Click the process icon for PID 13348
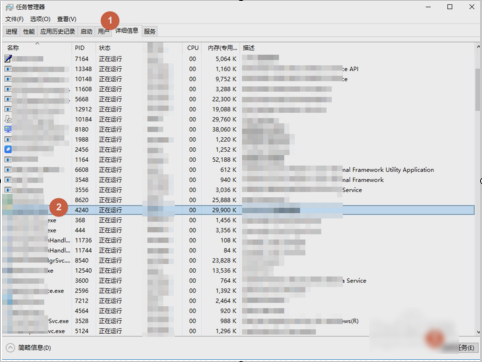Screen dimensions: 482x362 (8, 69)
